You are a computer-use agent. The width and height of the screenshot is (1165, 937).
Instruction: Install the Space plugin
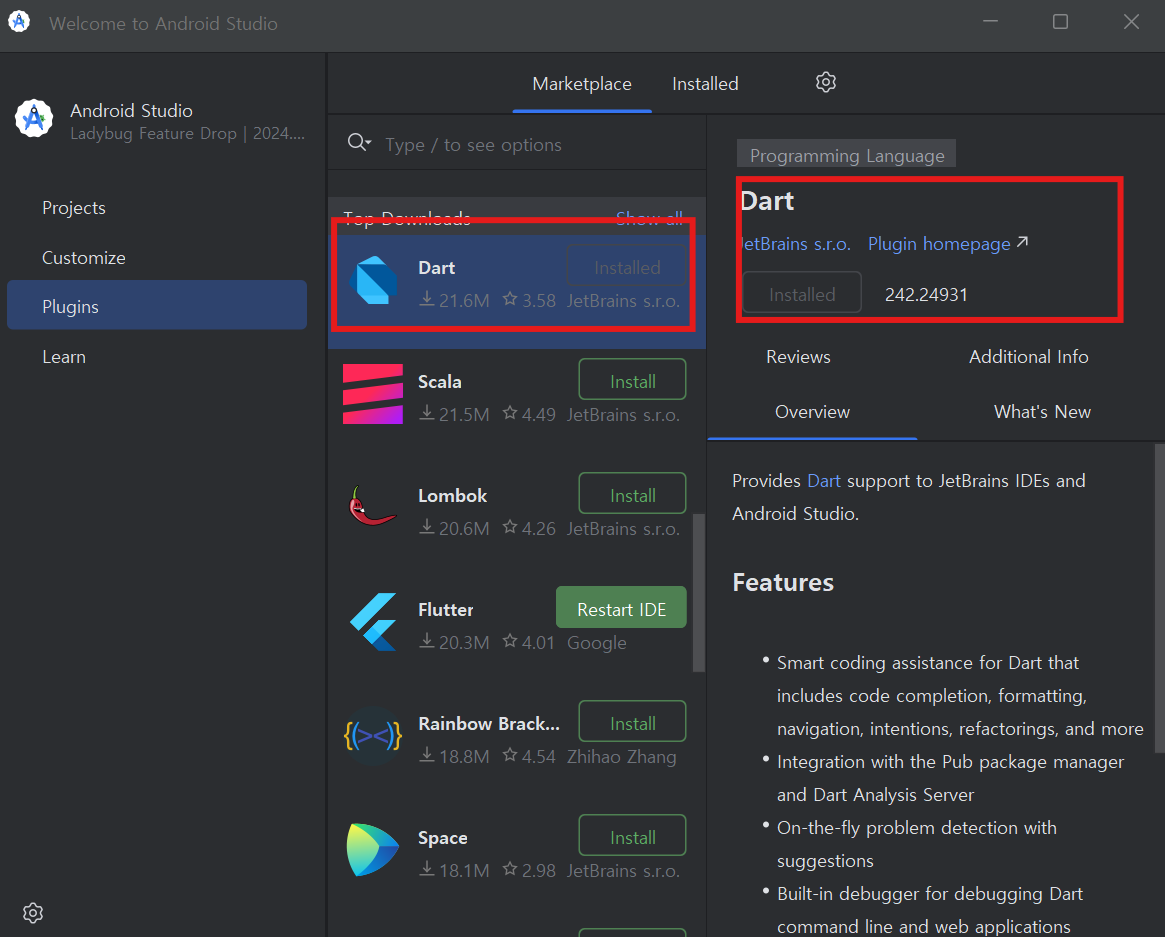[632, 836]
